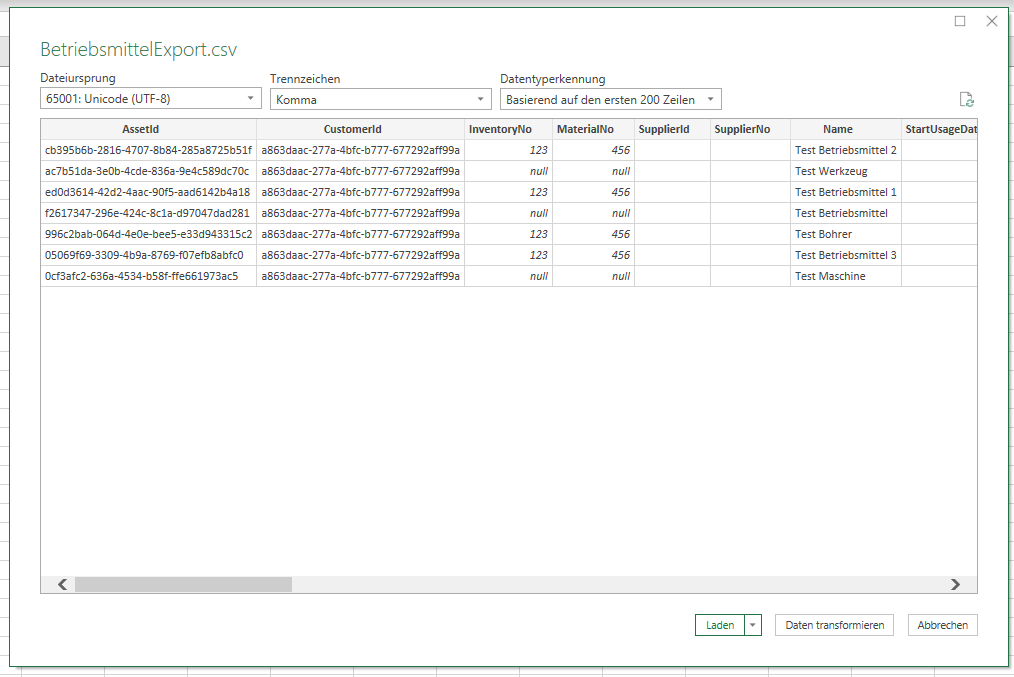Open the Dateiursprung encoding dropdown
Viewport: 1014px width, 677px height.
tap(151, 99)
